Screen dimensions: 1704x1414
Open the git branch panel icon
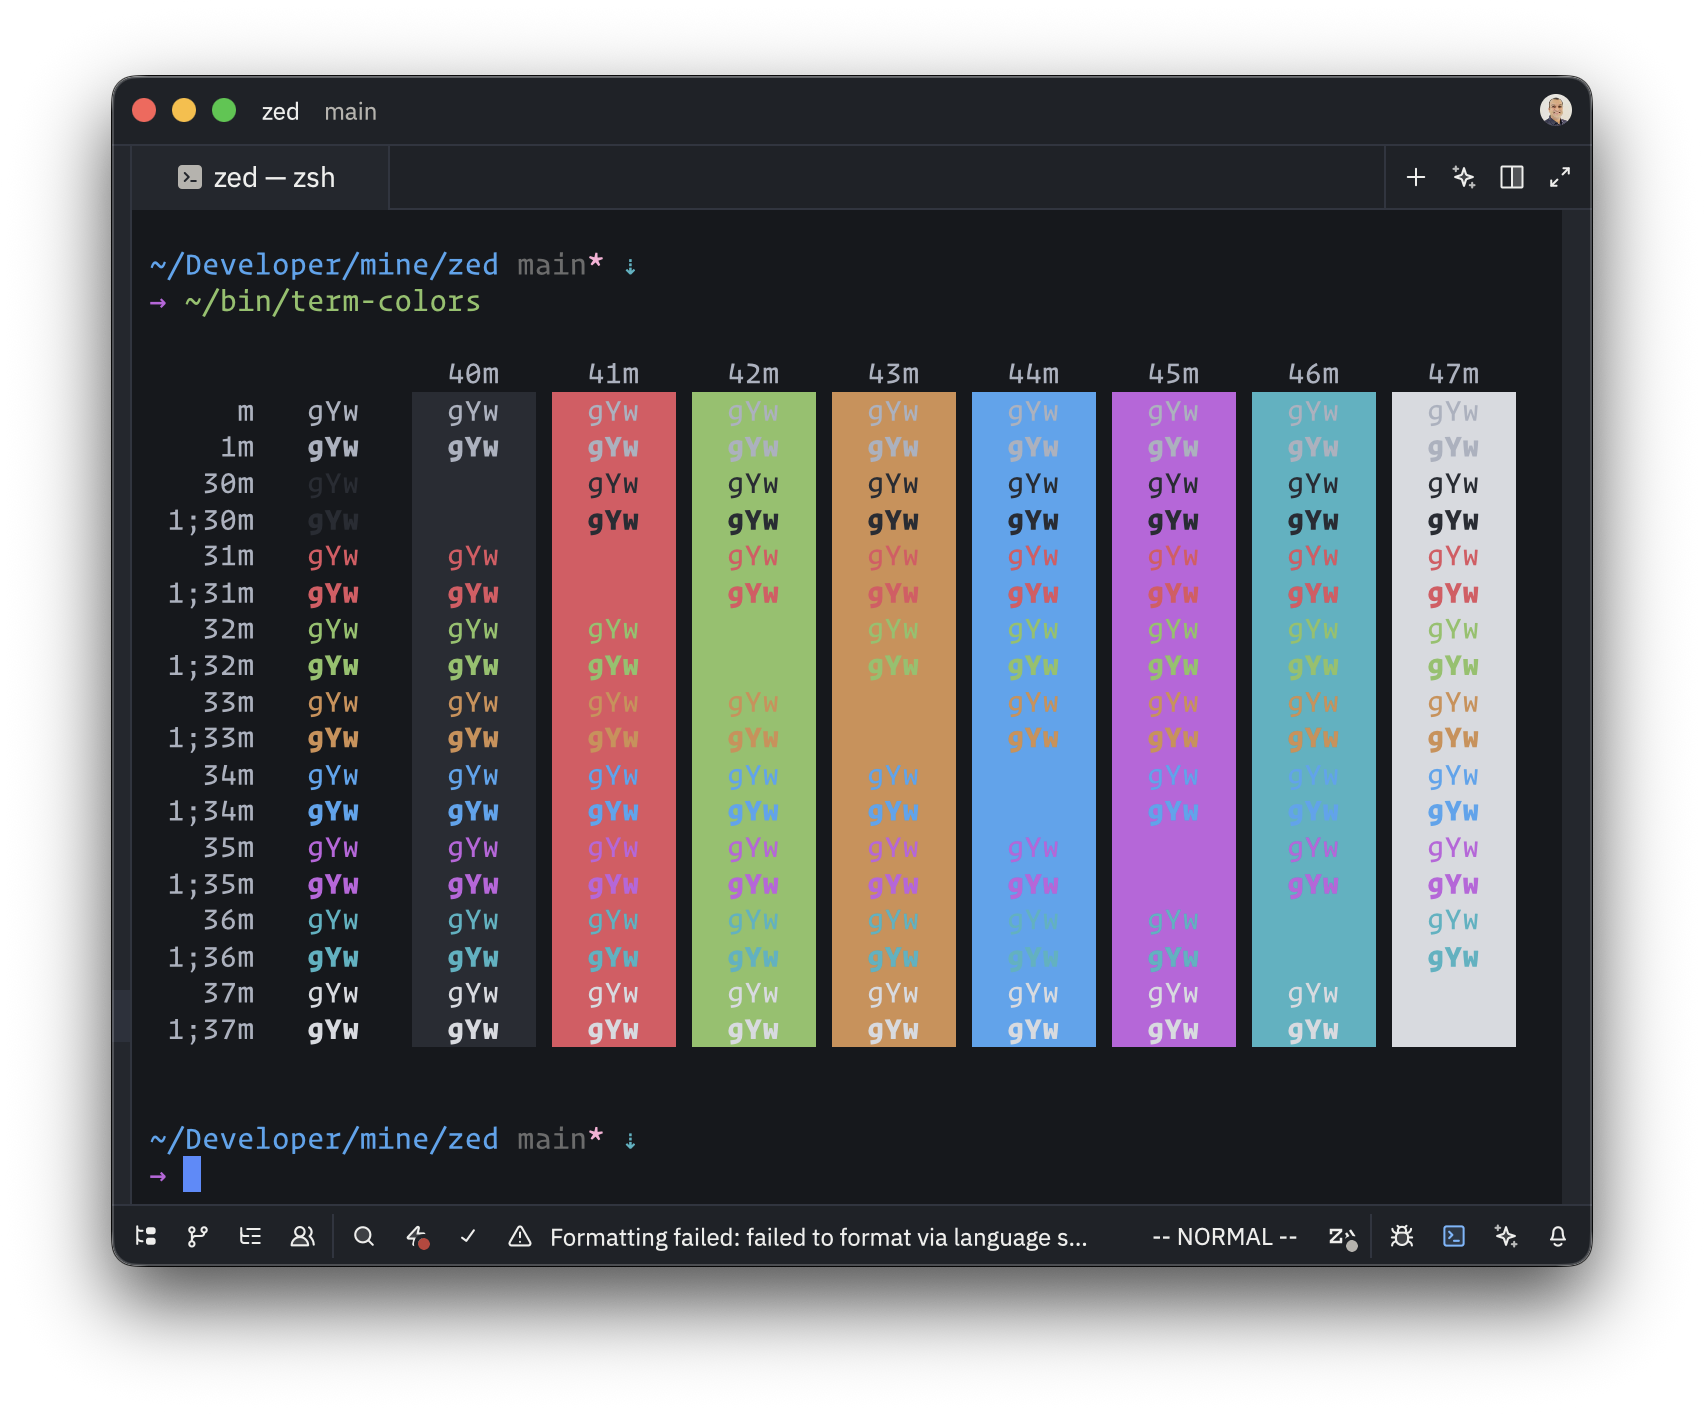pos(198,1237)
